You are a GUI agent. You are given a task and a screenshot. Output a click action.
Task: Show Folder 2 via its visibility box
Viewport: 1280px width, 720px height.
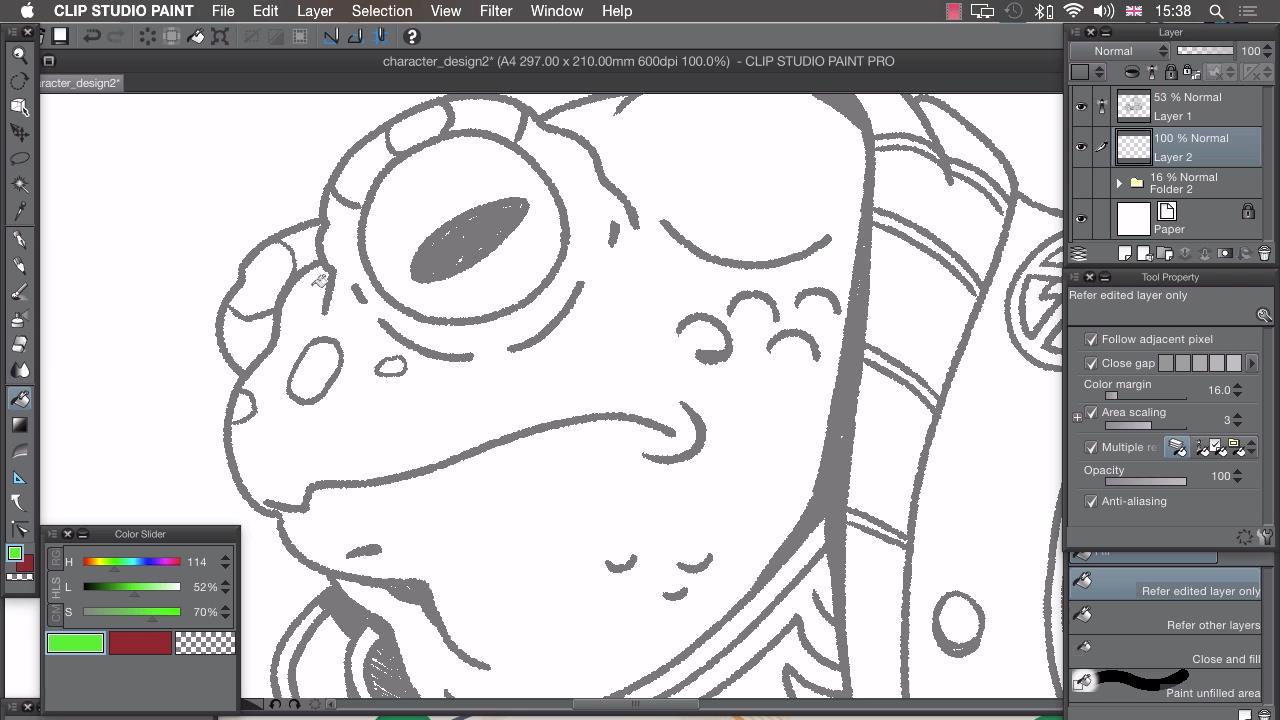pos(1080,183)
